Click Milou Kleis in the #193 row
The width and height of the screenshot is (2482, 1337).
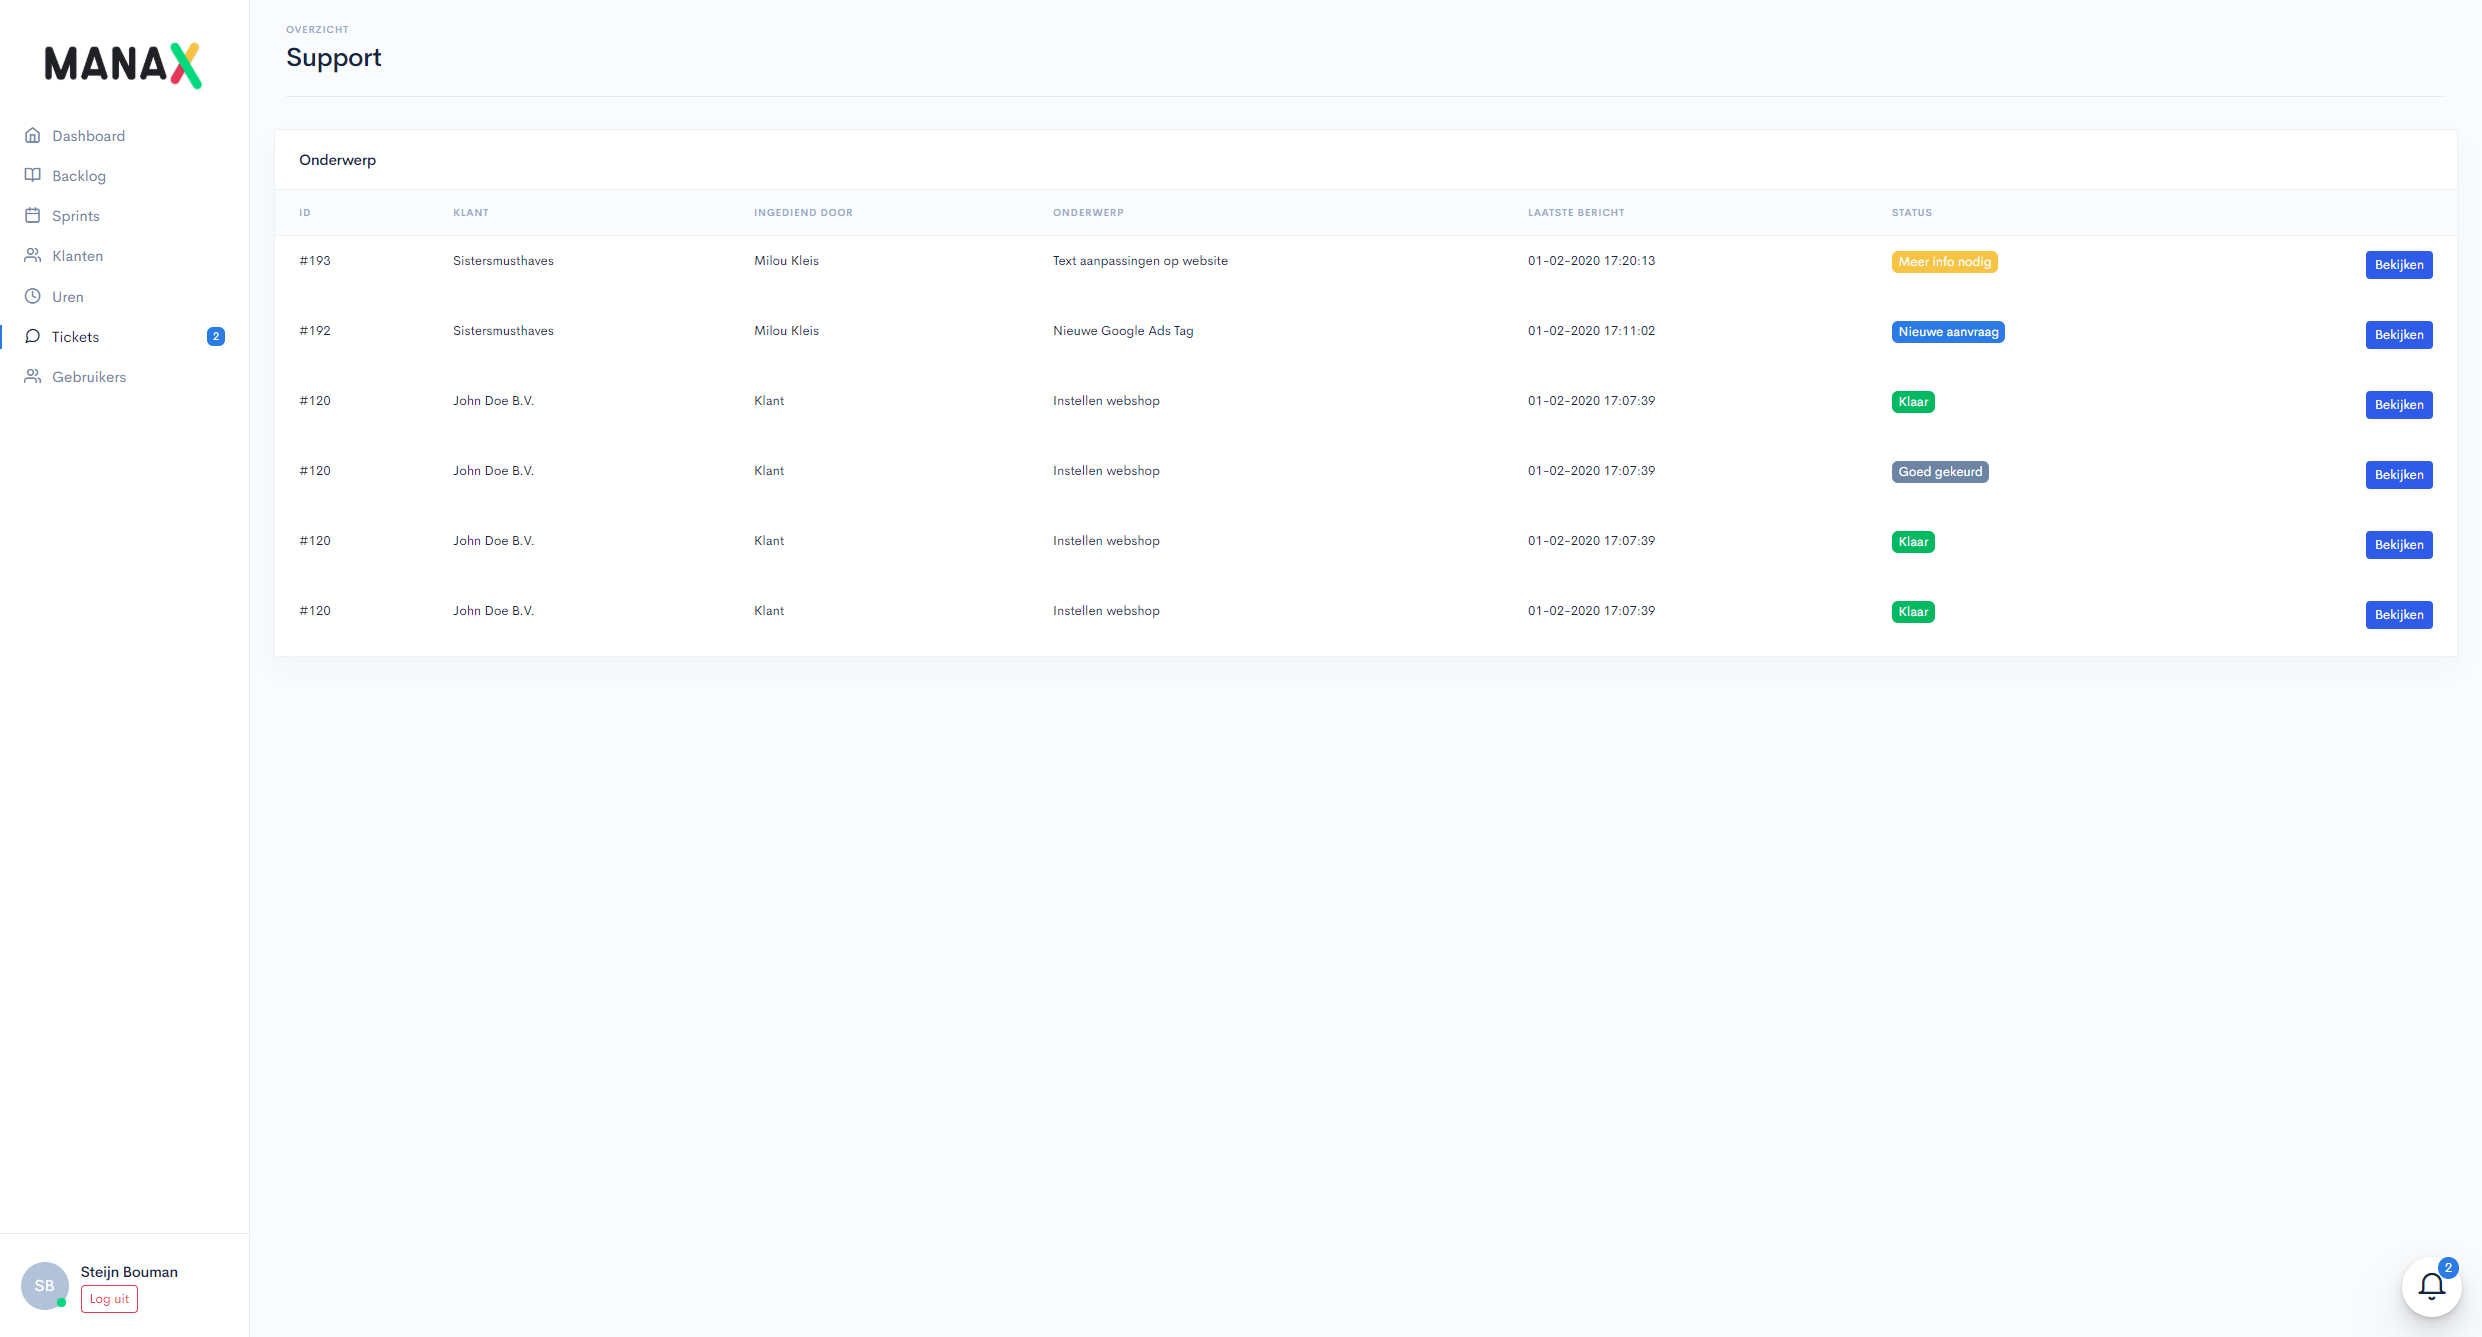coord(786,260)
